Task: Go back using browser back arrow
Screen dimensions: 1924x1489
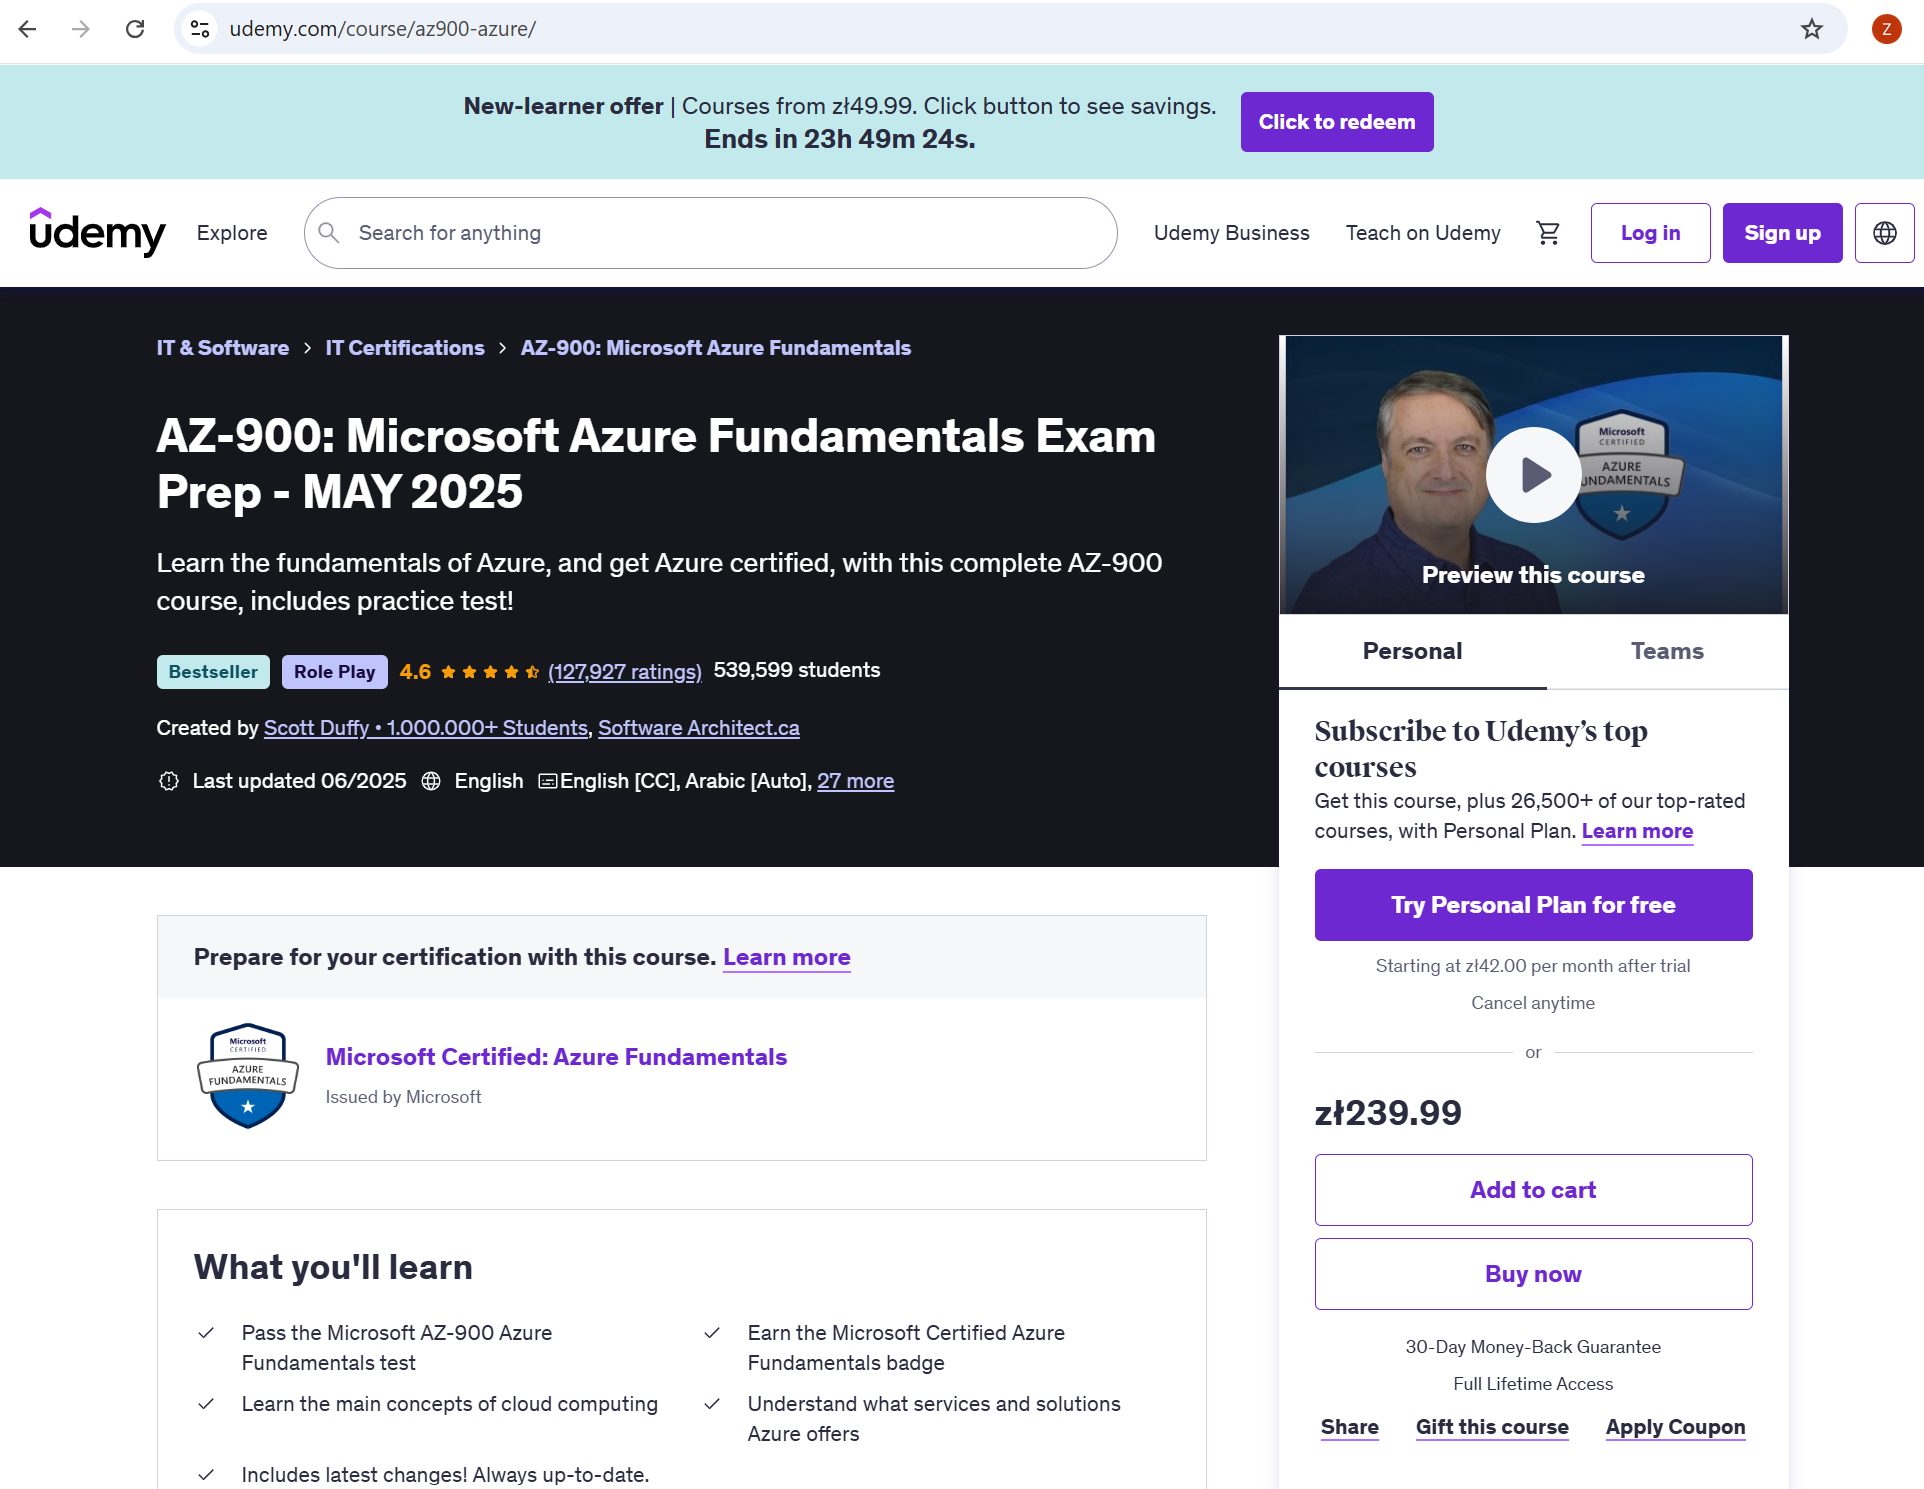Action: tap(27, 29)
